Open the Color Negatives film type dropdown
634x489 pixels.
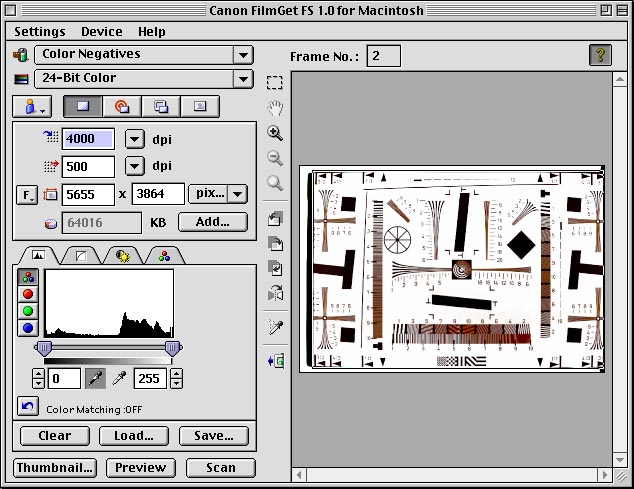point(143,55)
